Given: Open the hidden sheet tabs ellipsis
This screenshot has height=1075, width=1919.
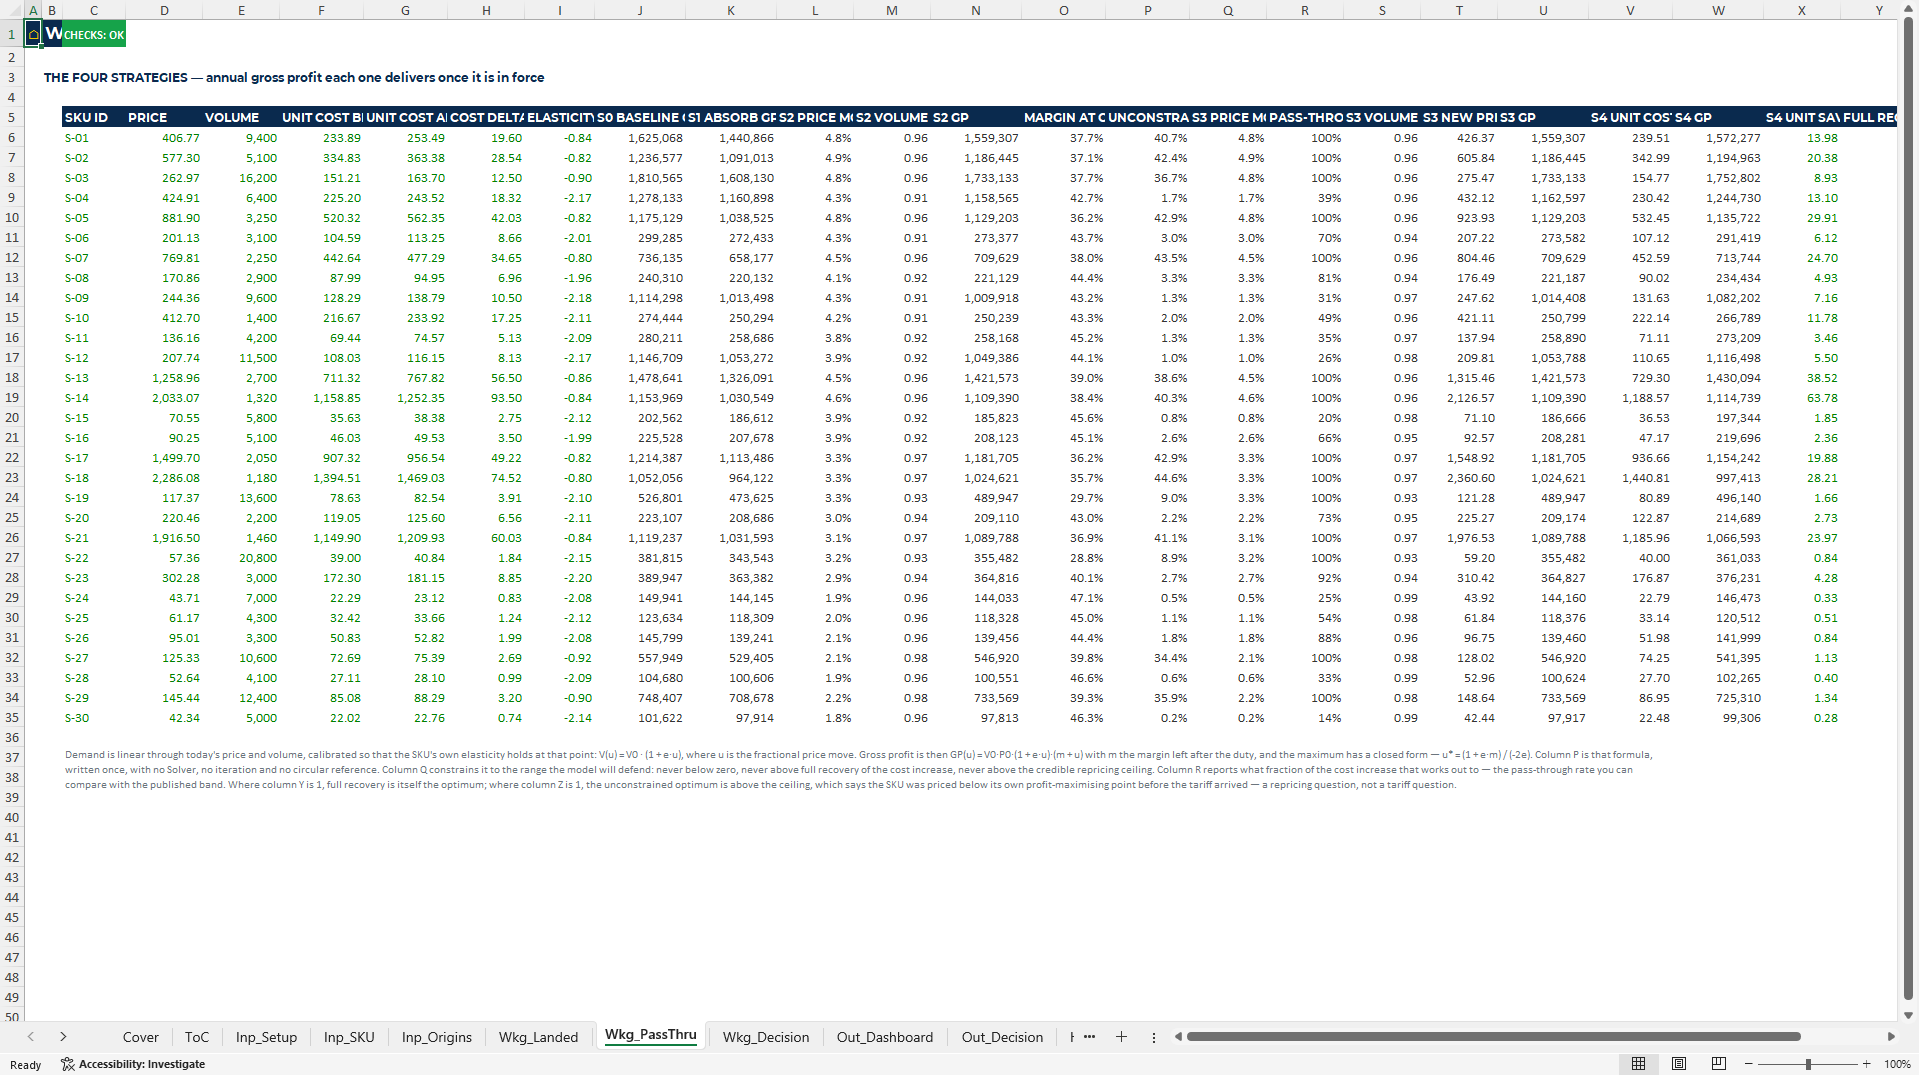Looking at the screenshot, I should click(1089, 1037).
